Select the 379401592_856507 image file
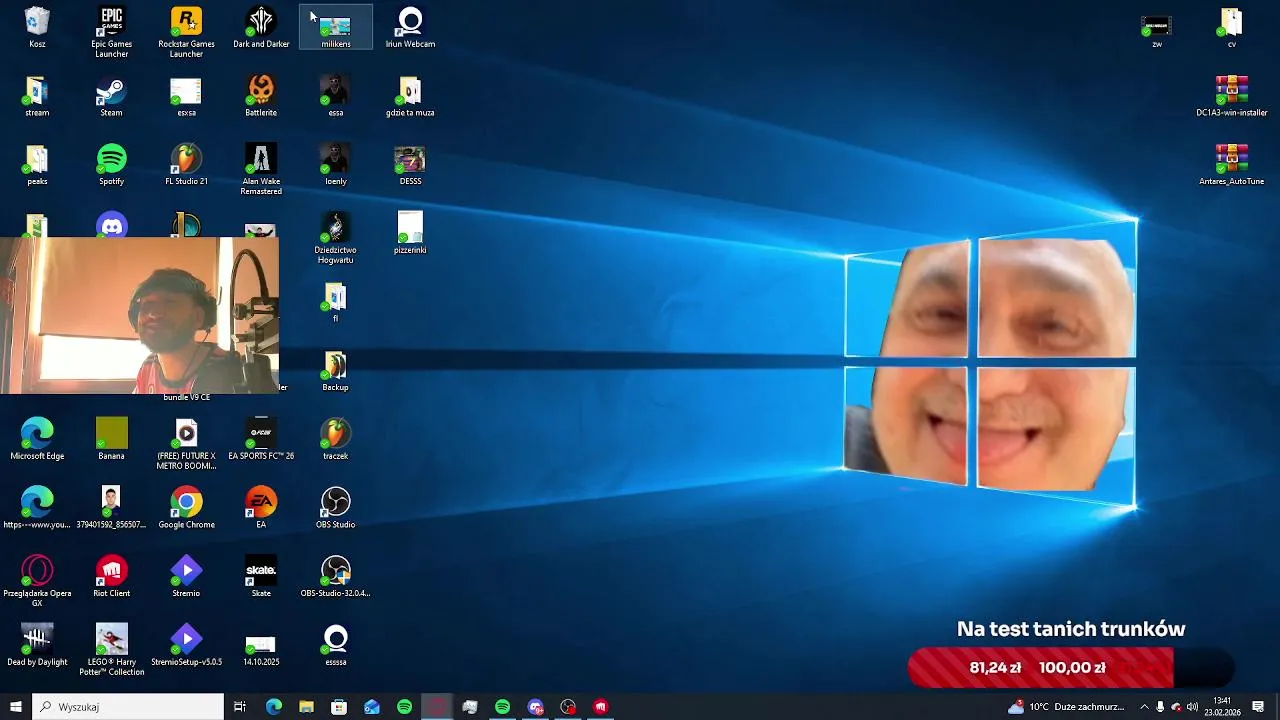 [111, 509]
